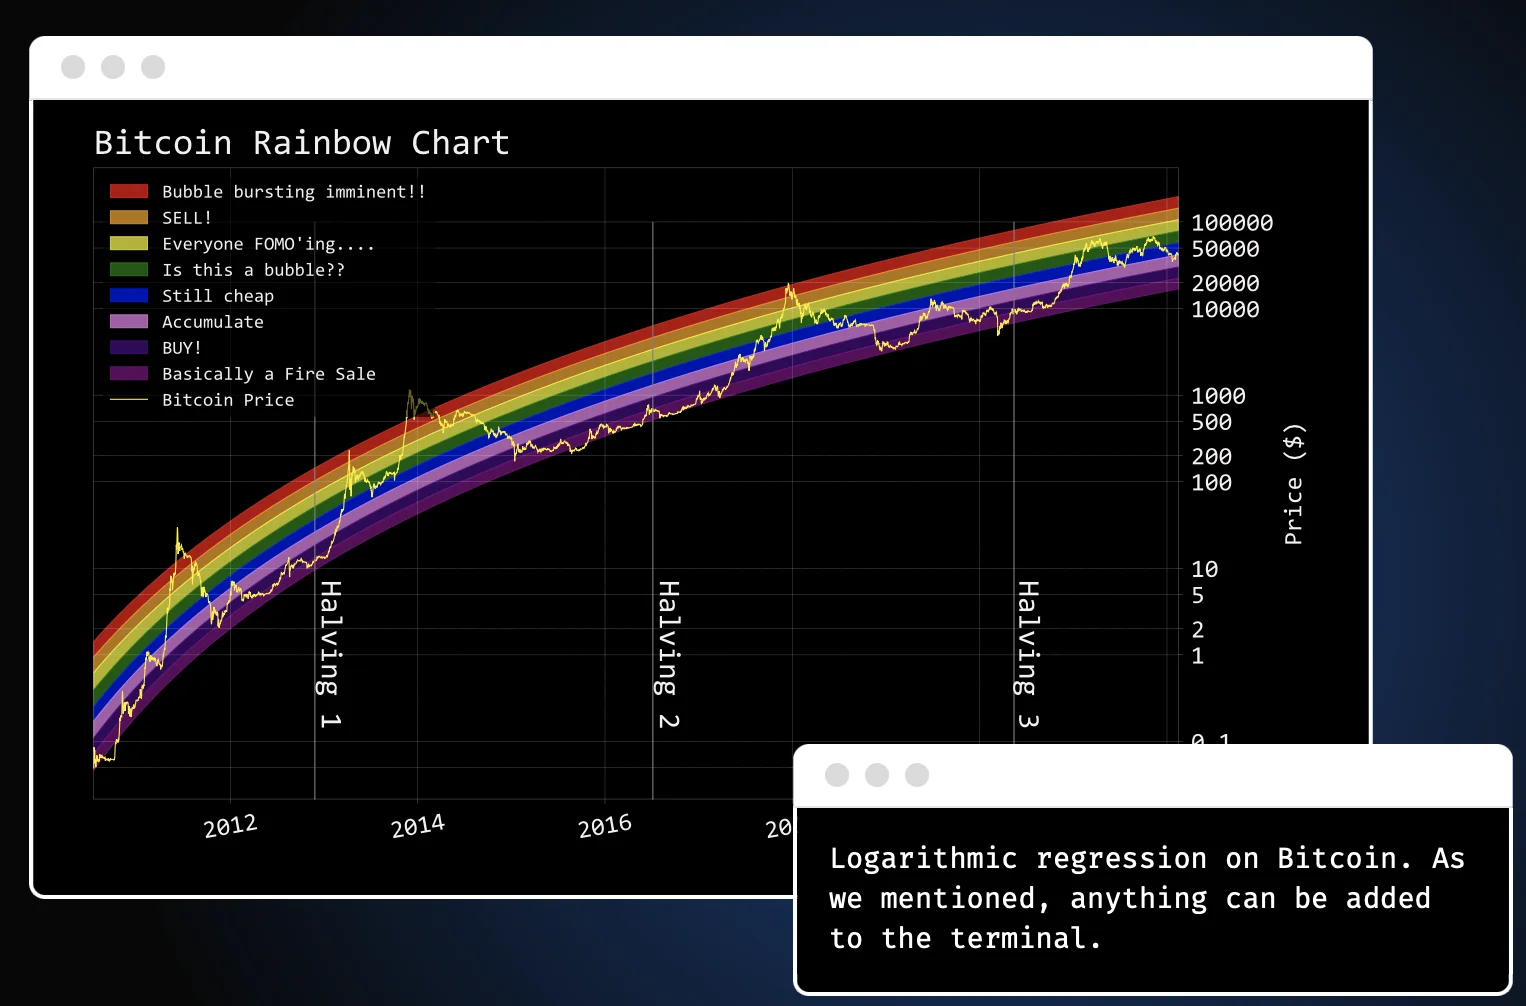Click the Price ($) axis title

point(1294,484)
